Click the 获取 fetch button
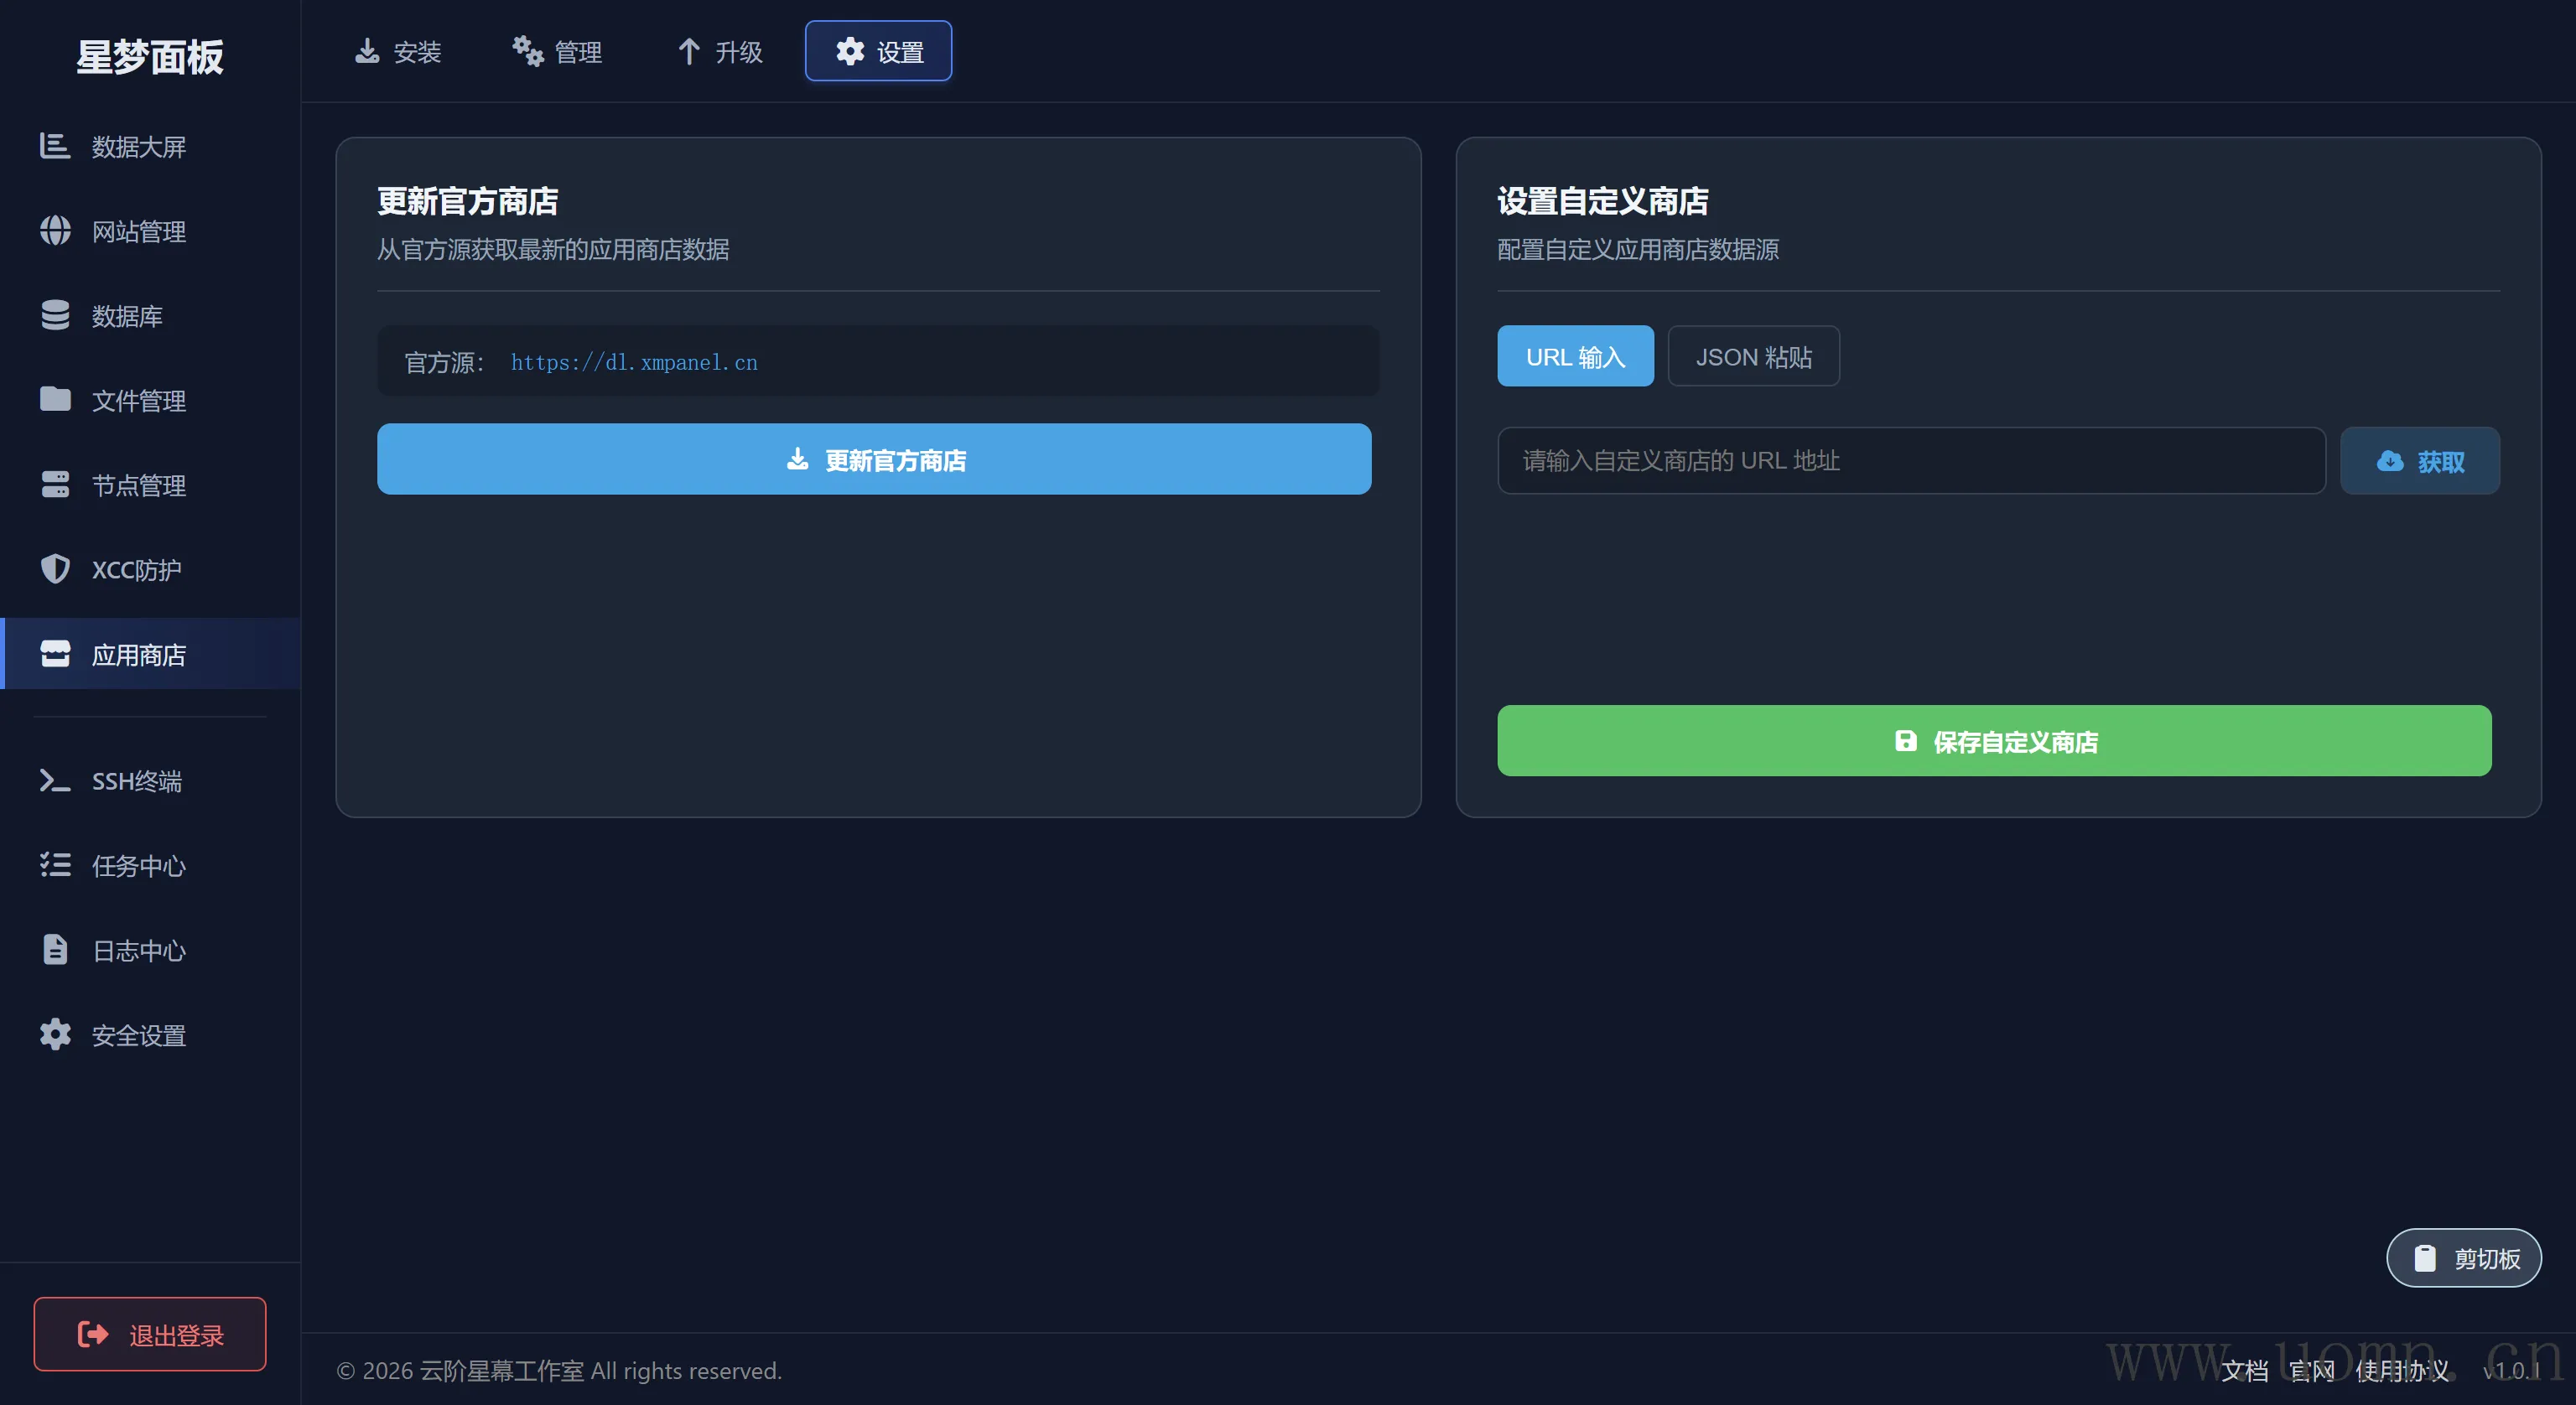The image size is (2576, 1405). (2419, 461)
